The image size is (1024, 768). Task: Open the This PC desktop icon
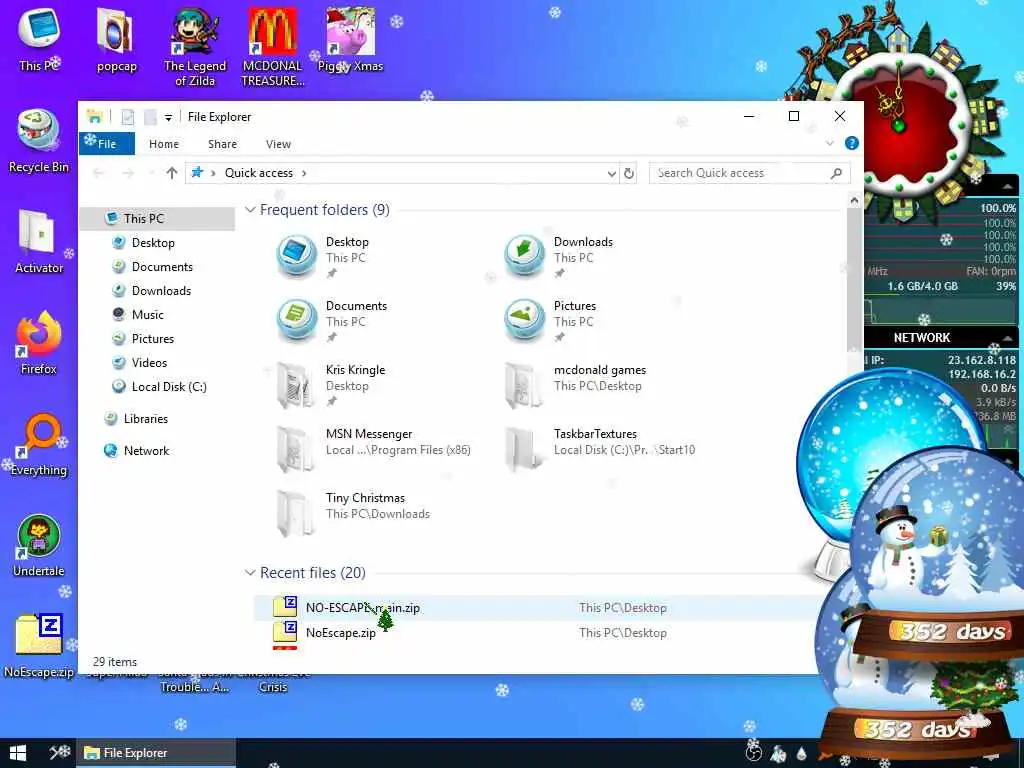pyautogui.click(x=39, y=39)
